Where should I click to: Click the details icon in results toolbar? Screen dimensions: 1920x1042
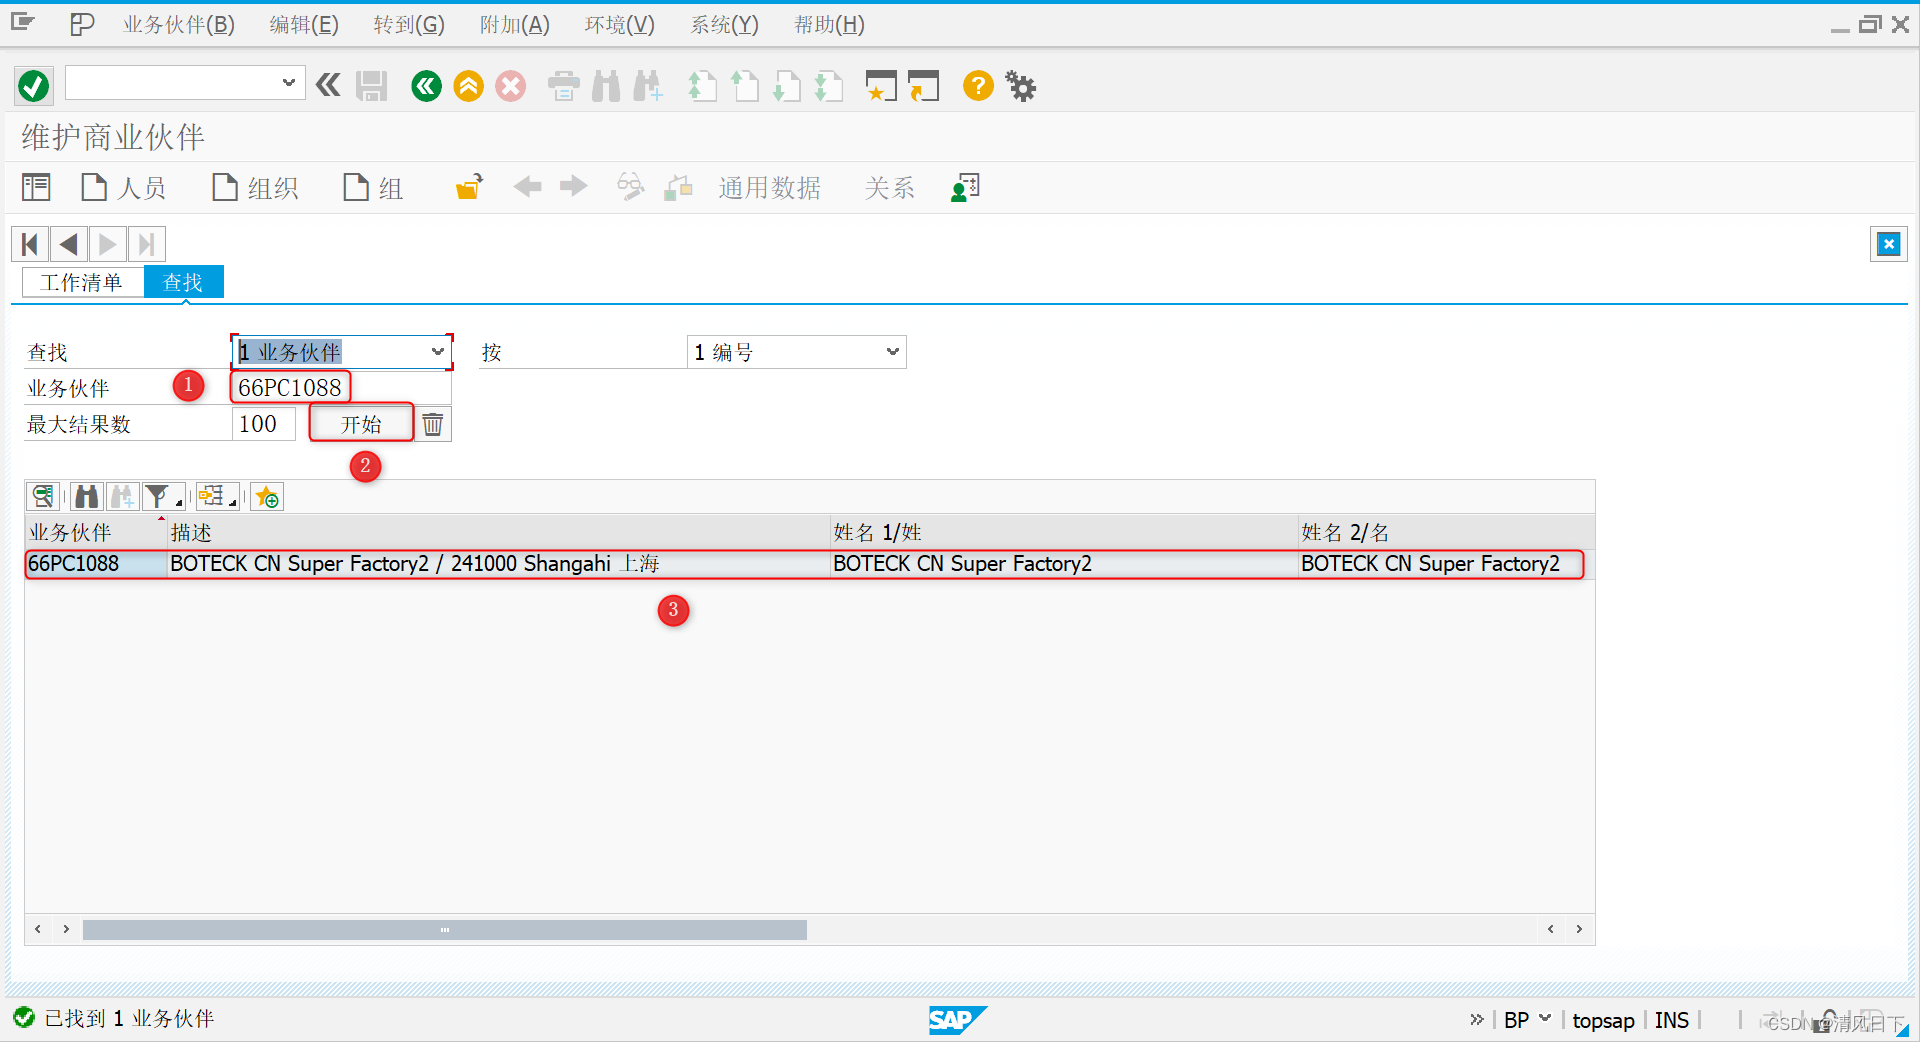pos(43,496)
